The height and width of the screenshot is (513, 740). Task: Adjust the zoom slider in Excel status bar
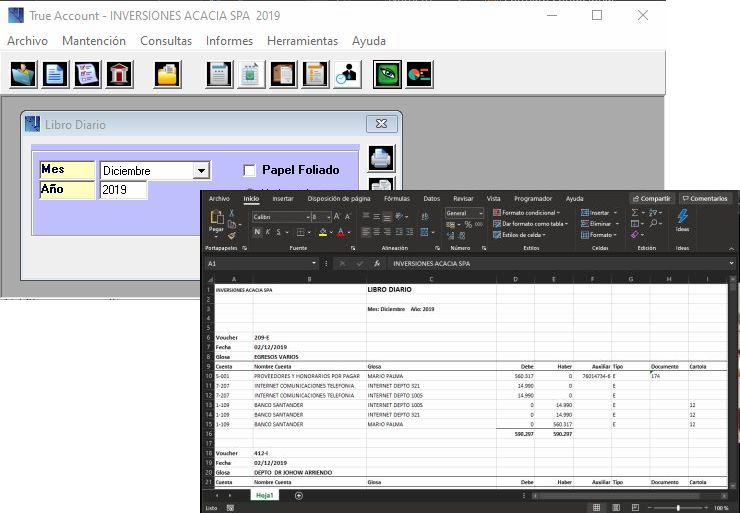point(678,507)
